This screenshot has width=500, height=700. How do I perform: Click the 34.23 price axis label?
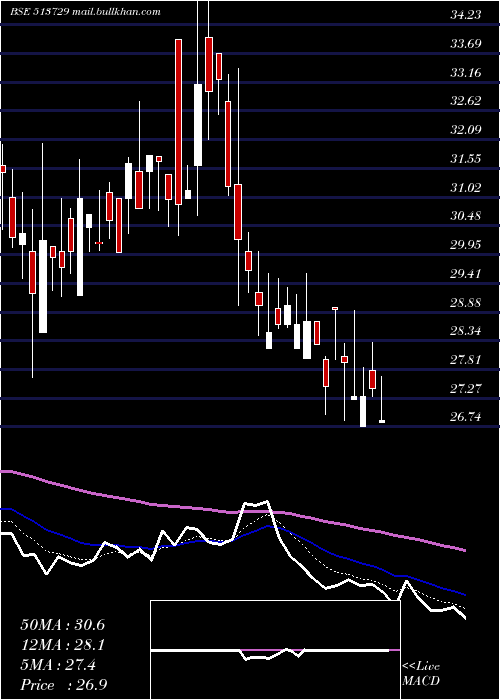pos(466,15)
